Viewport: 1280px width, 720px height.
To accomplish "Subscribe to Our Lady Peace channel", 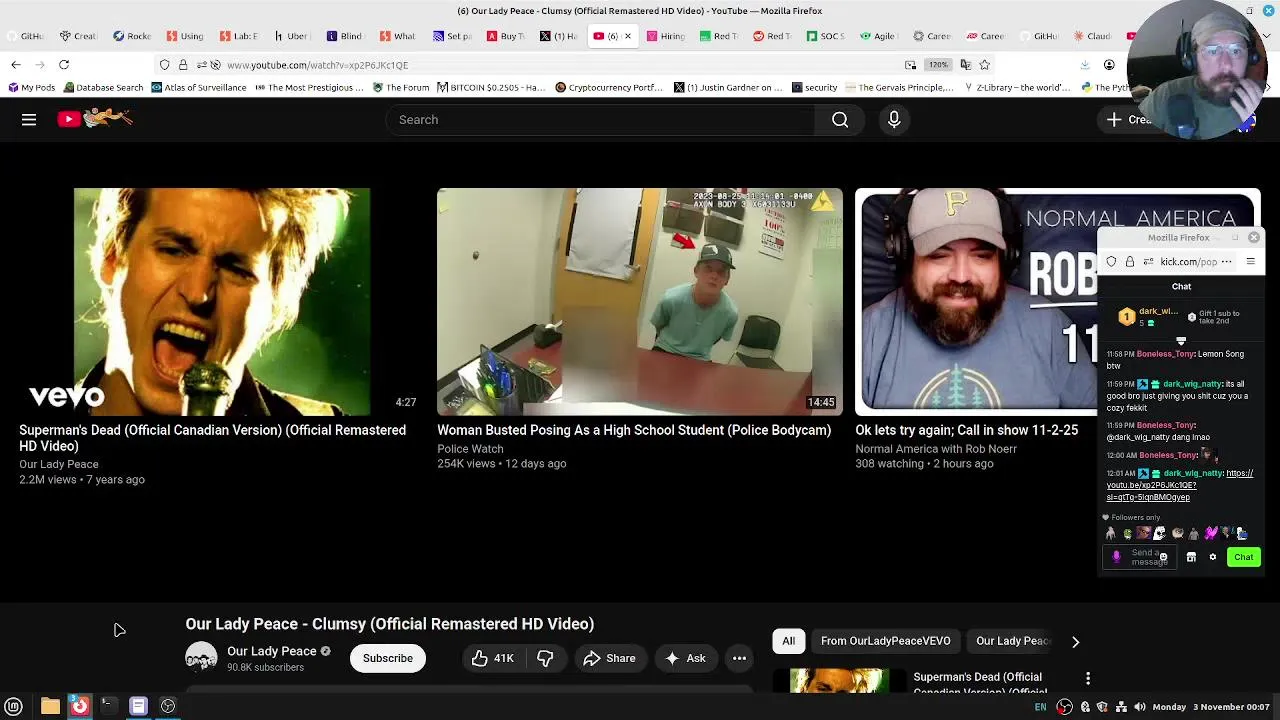I will (x=387, y=658).
